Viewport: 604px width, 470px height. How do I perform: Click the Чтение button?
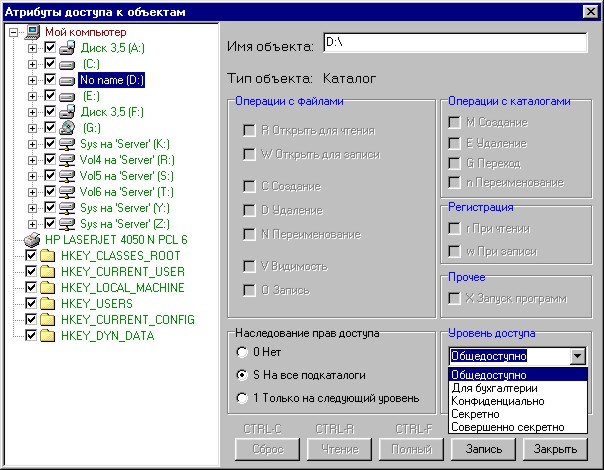click(x=339, y=449)
